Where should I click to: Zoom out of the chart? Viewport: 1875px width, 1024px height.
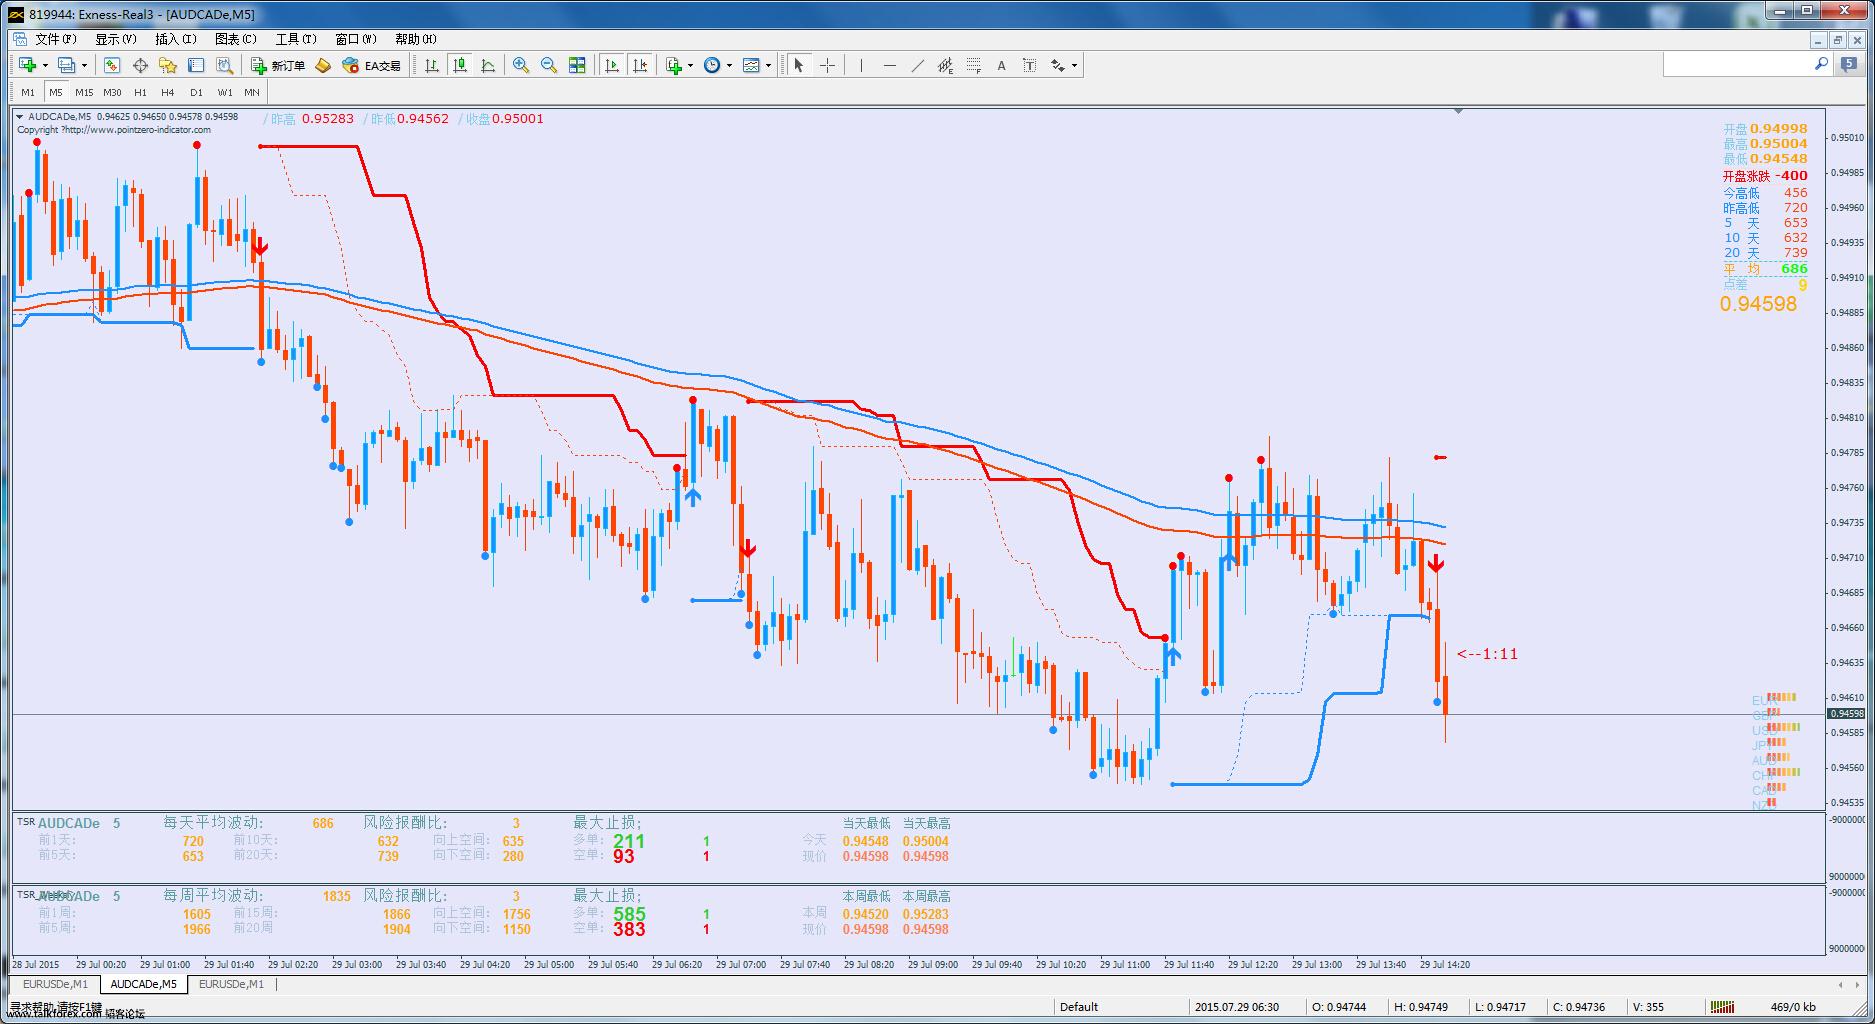[549, 65]
